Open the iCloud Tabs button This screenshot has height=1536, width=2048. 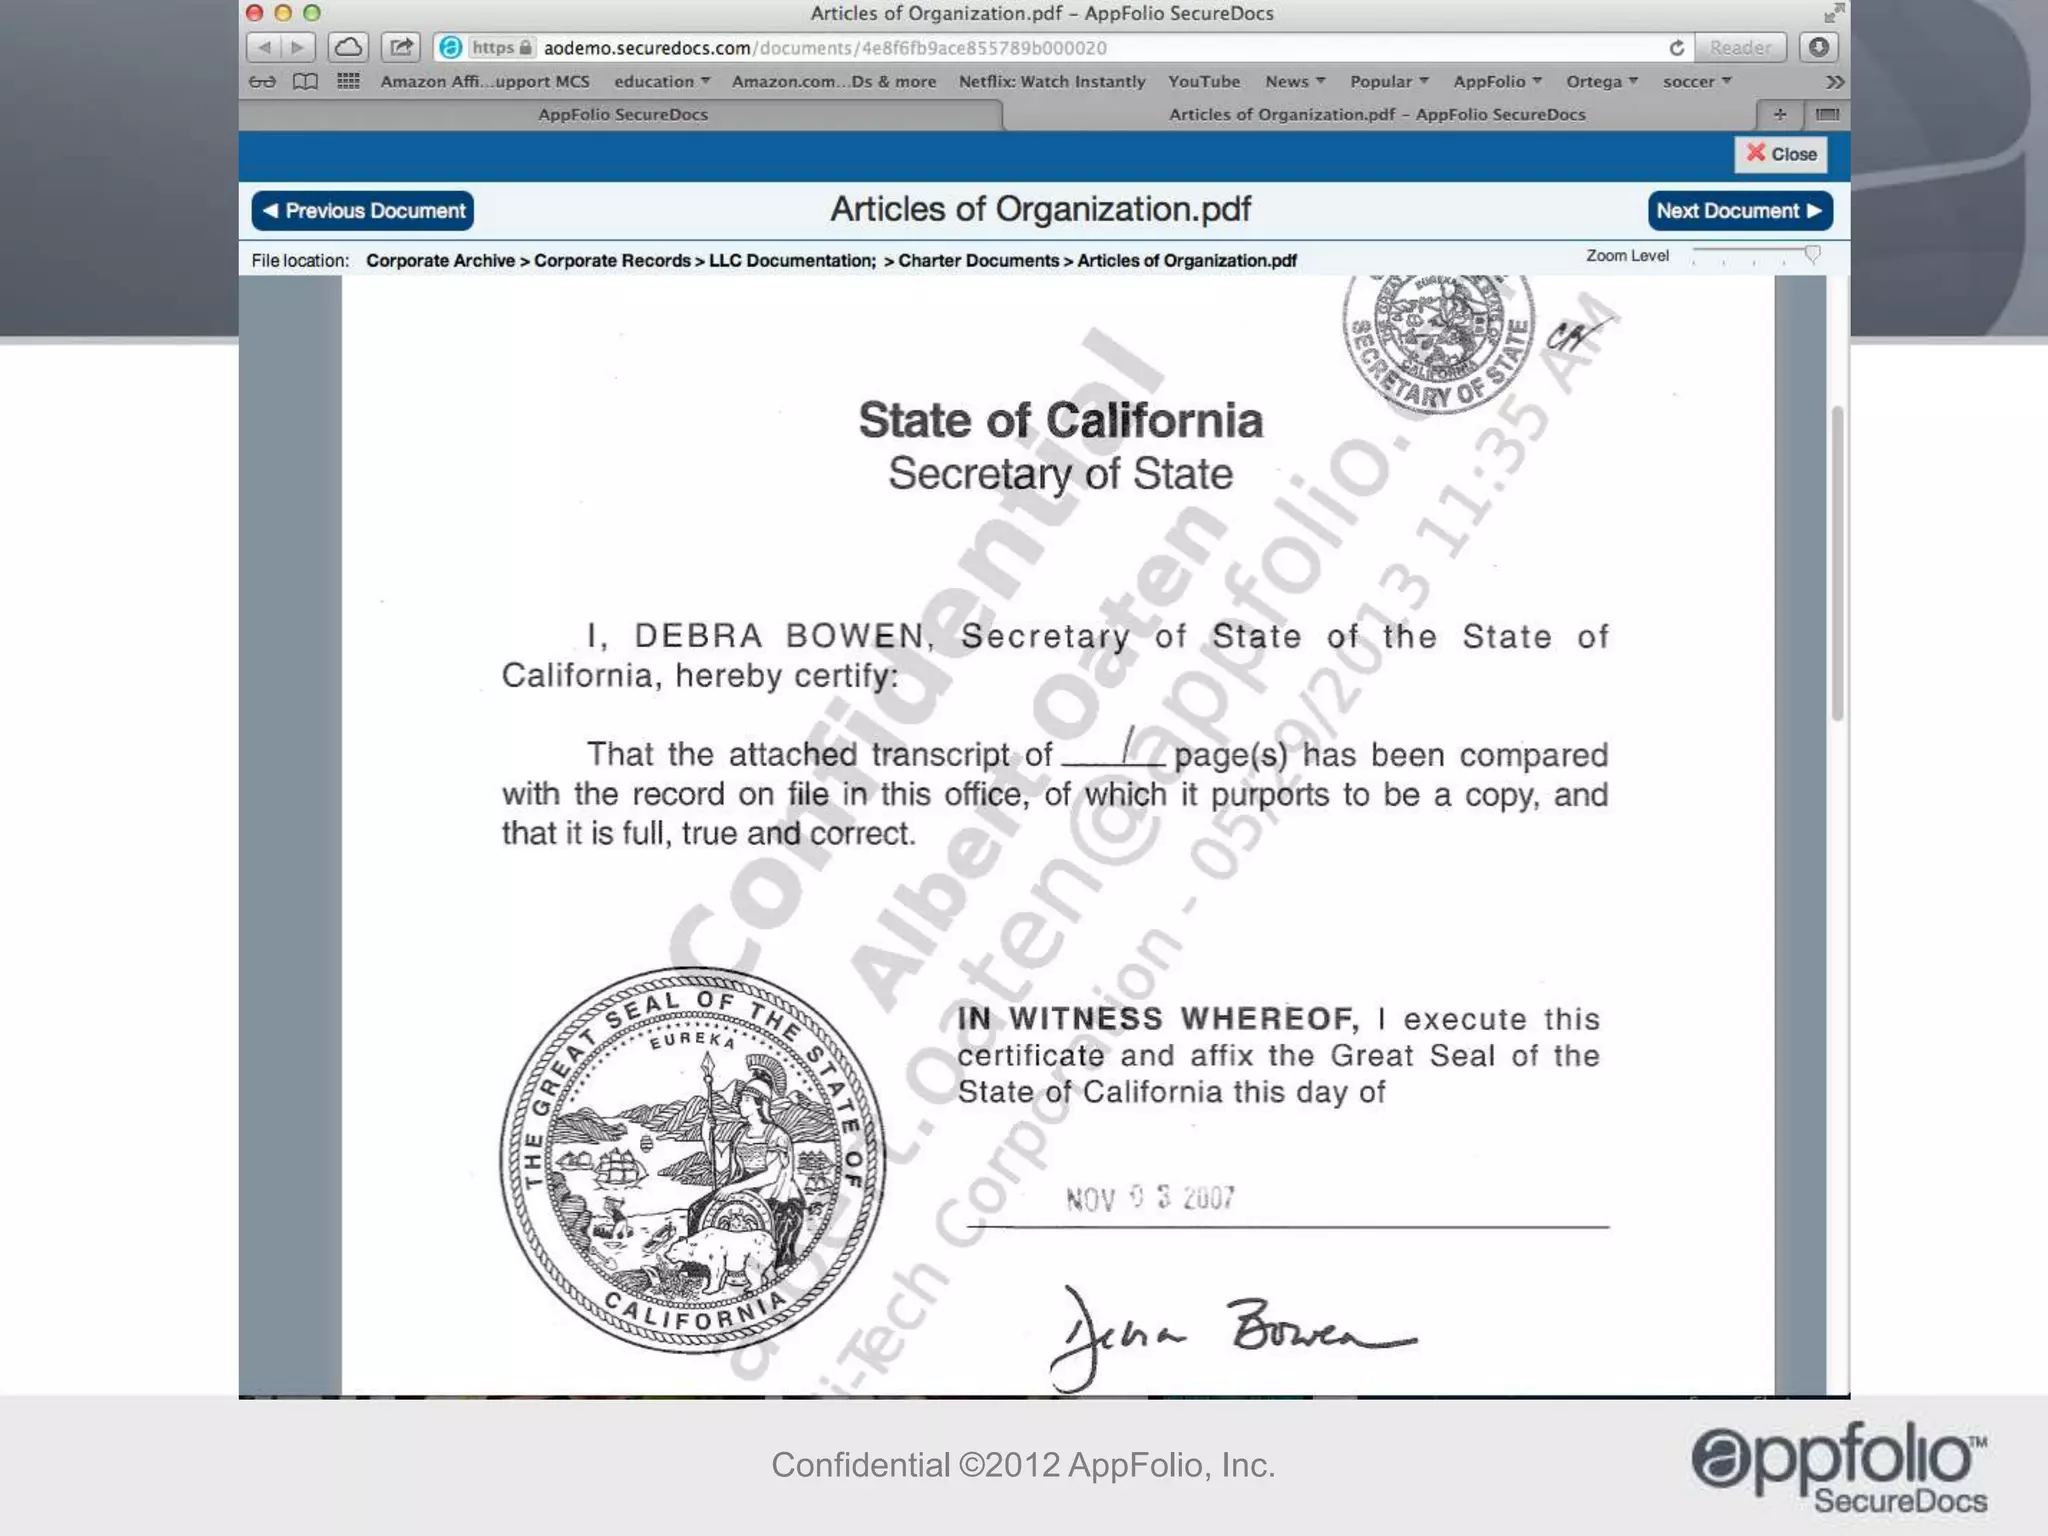(x=348, y=47)
